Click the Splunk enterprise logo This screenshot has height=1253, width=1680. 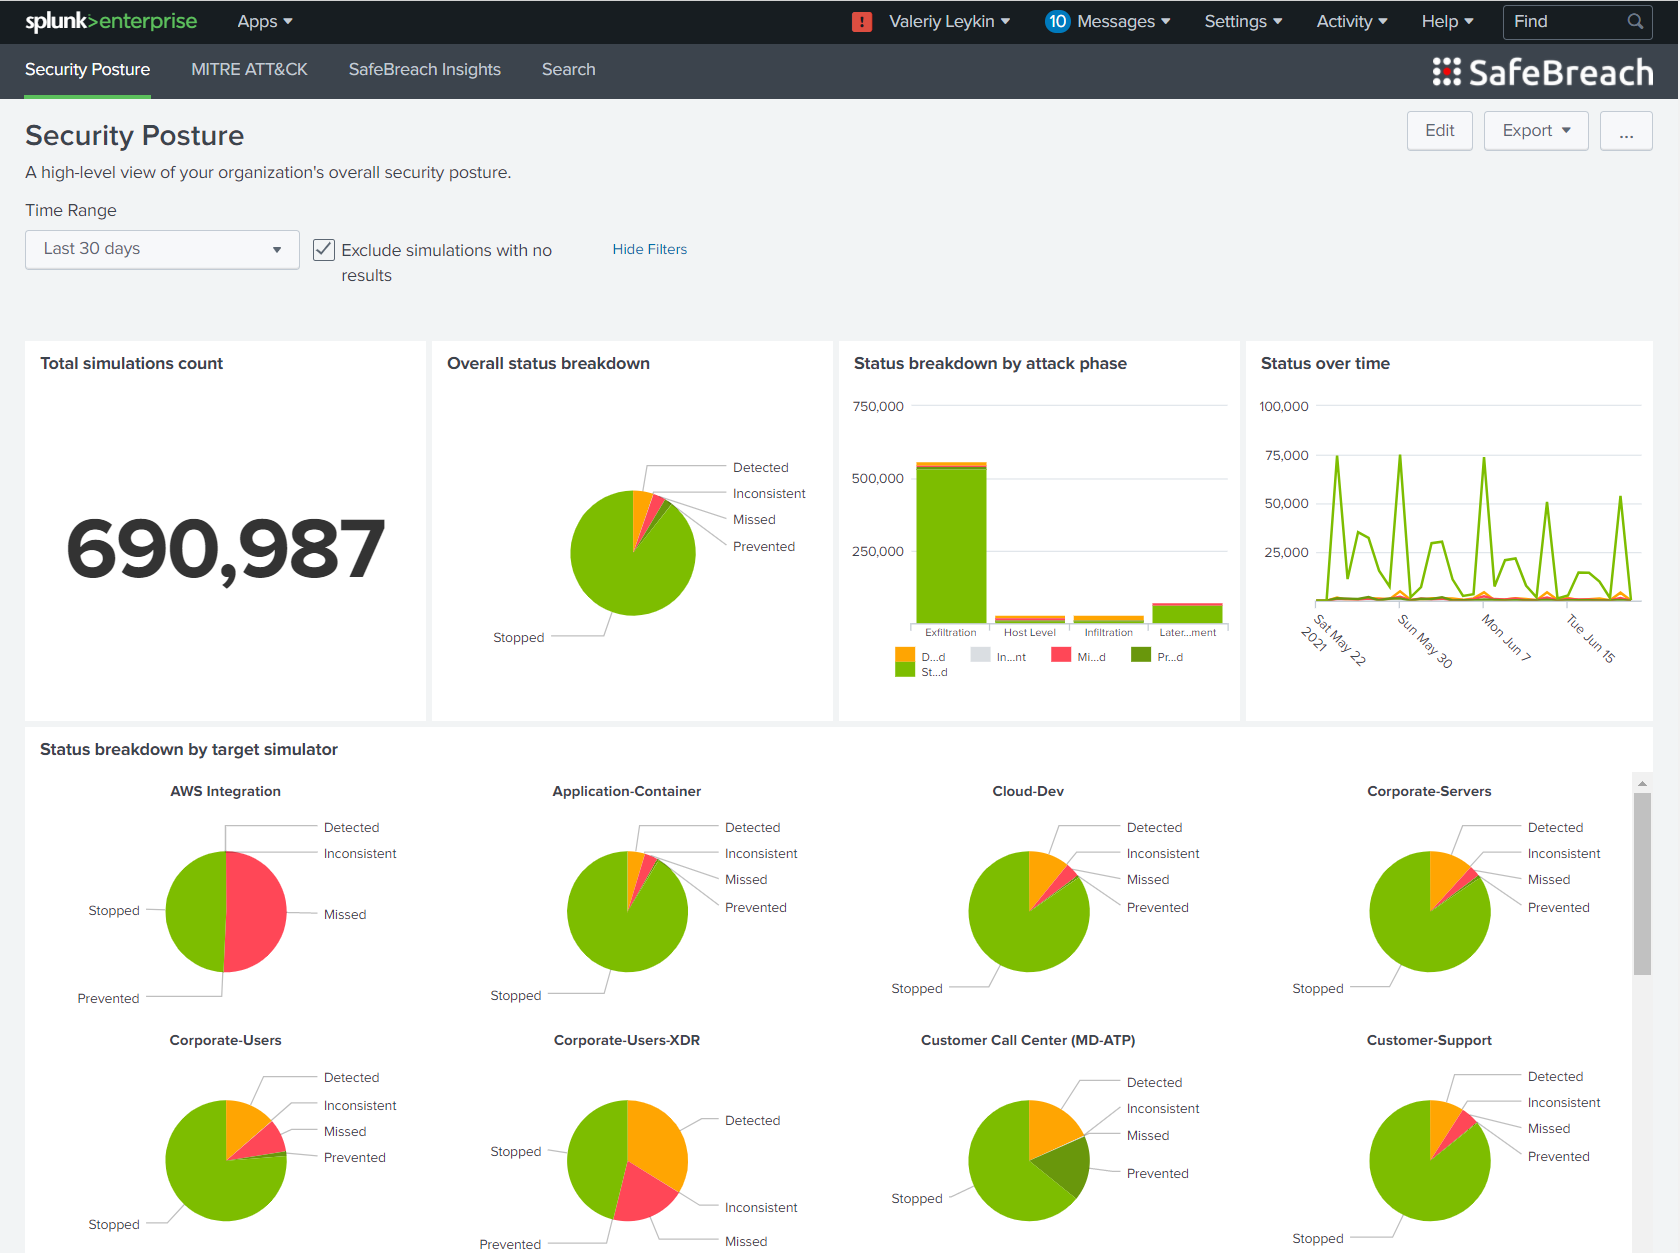(x=111, y=21)
